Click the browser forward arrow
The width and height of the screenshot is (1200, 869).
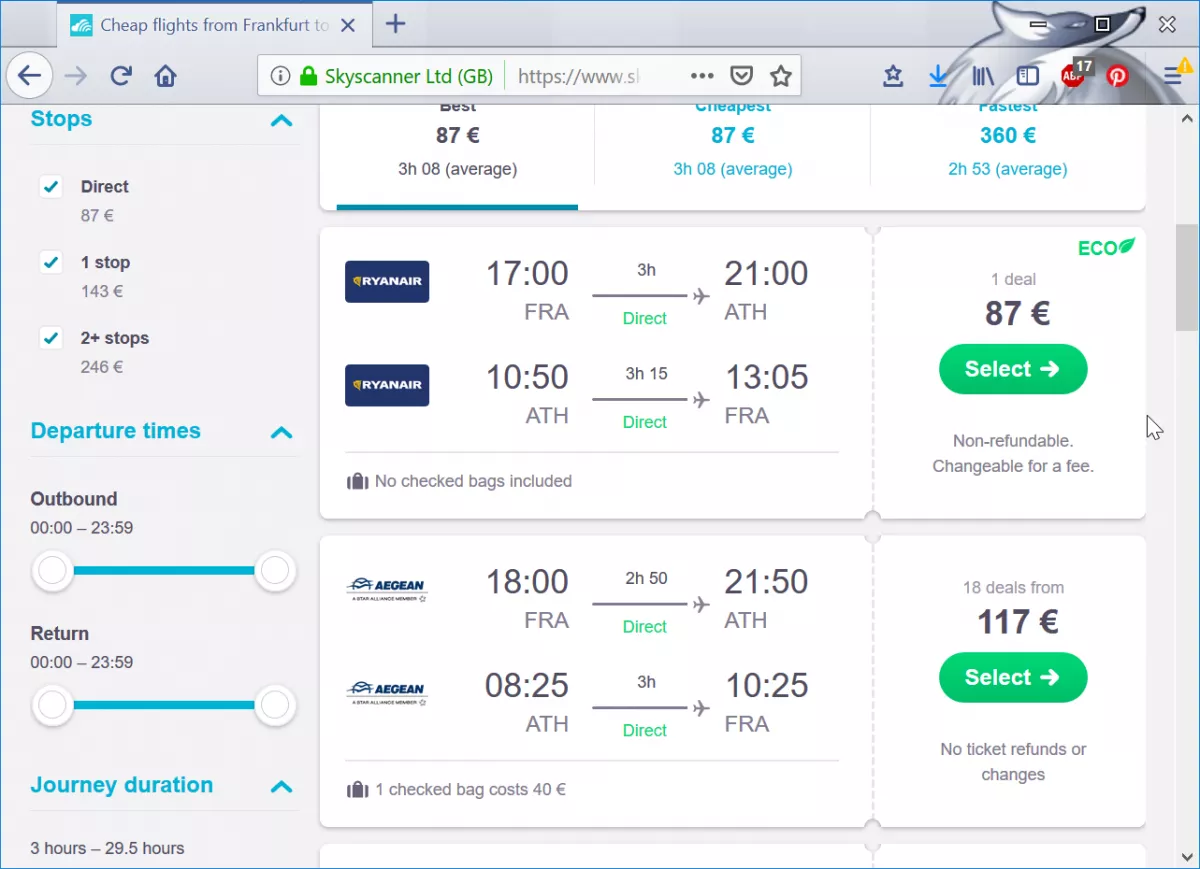(76, 76)
